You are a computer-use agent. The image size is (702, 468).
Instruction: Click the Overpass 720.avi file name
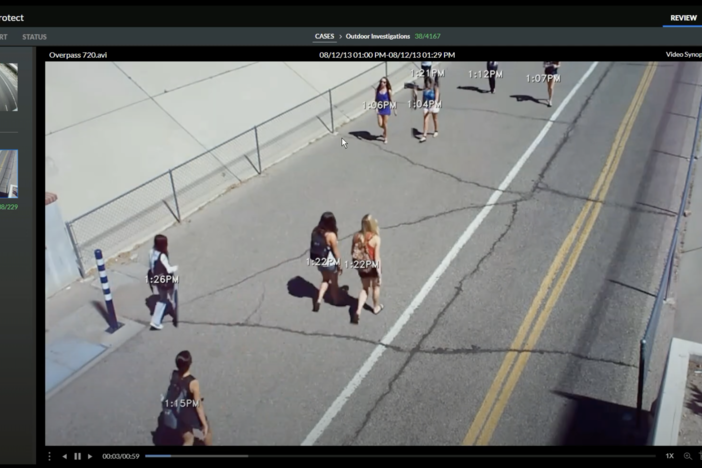tap(78, 55)
